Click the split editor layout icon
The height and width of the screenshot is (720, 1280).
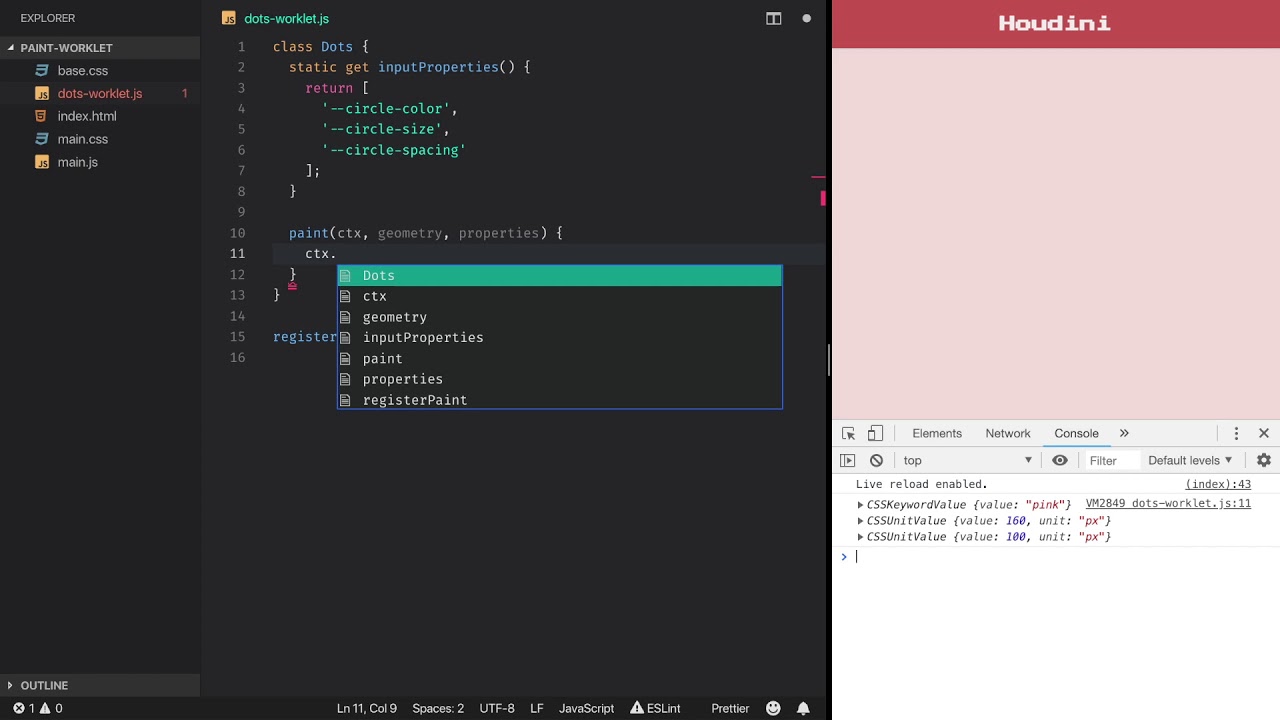pyautogui.click(x=773, y=18)
